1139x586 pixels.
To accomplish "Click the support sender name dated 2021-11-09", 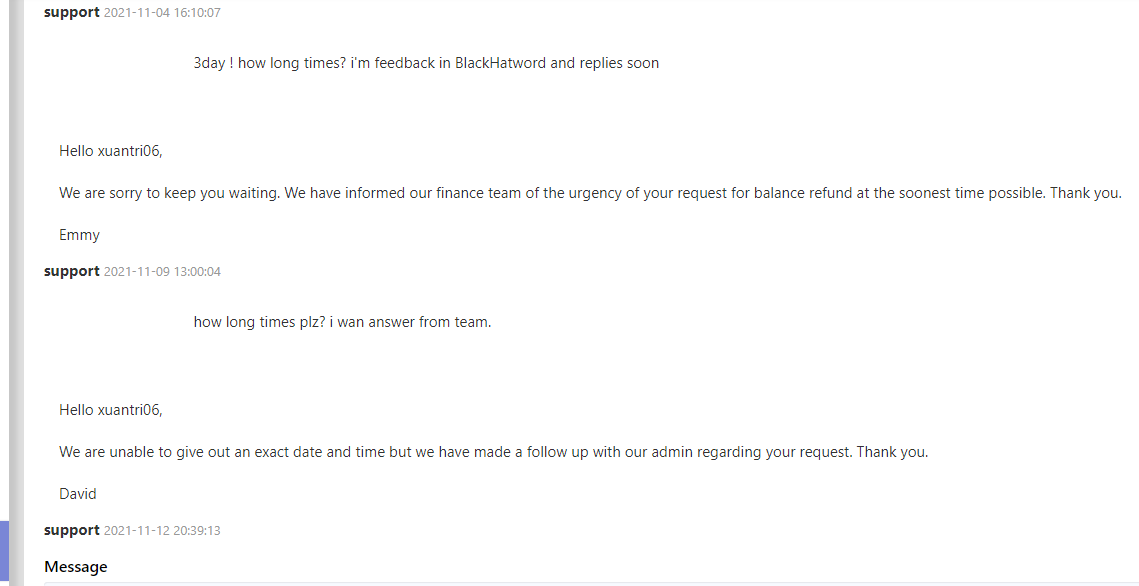I will tap(71, 271).
